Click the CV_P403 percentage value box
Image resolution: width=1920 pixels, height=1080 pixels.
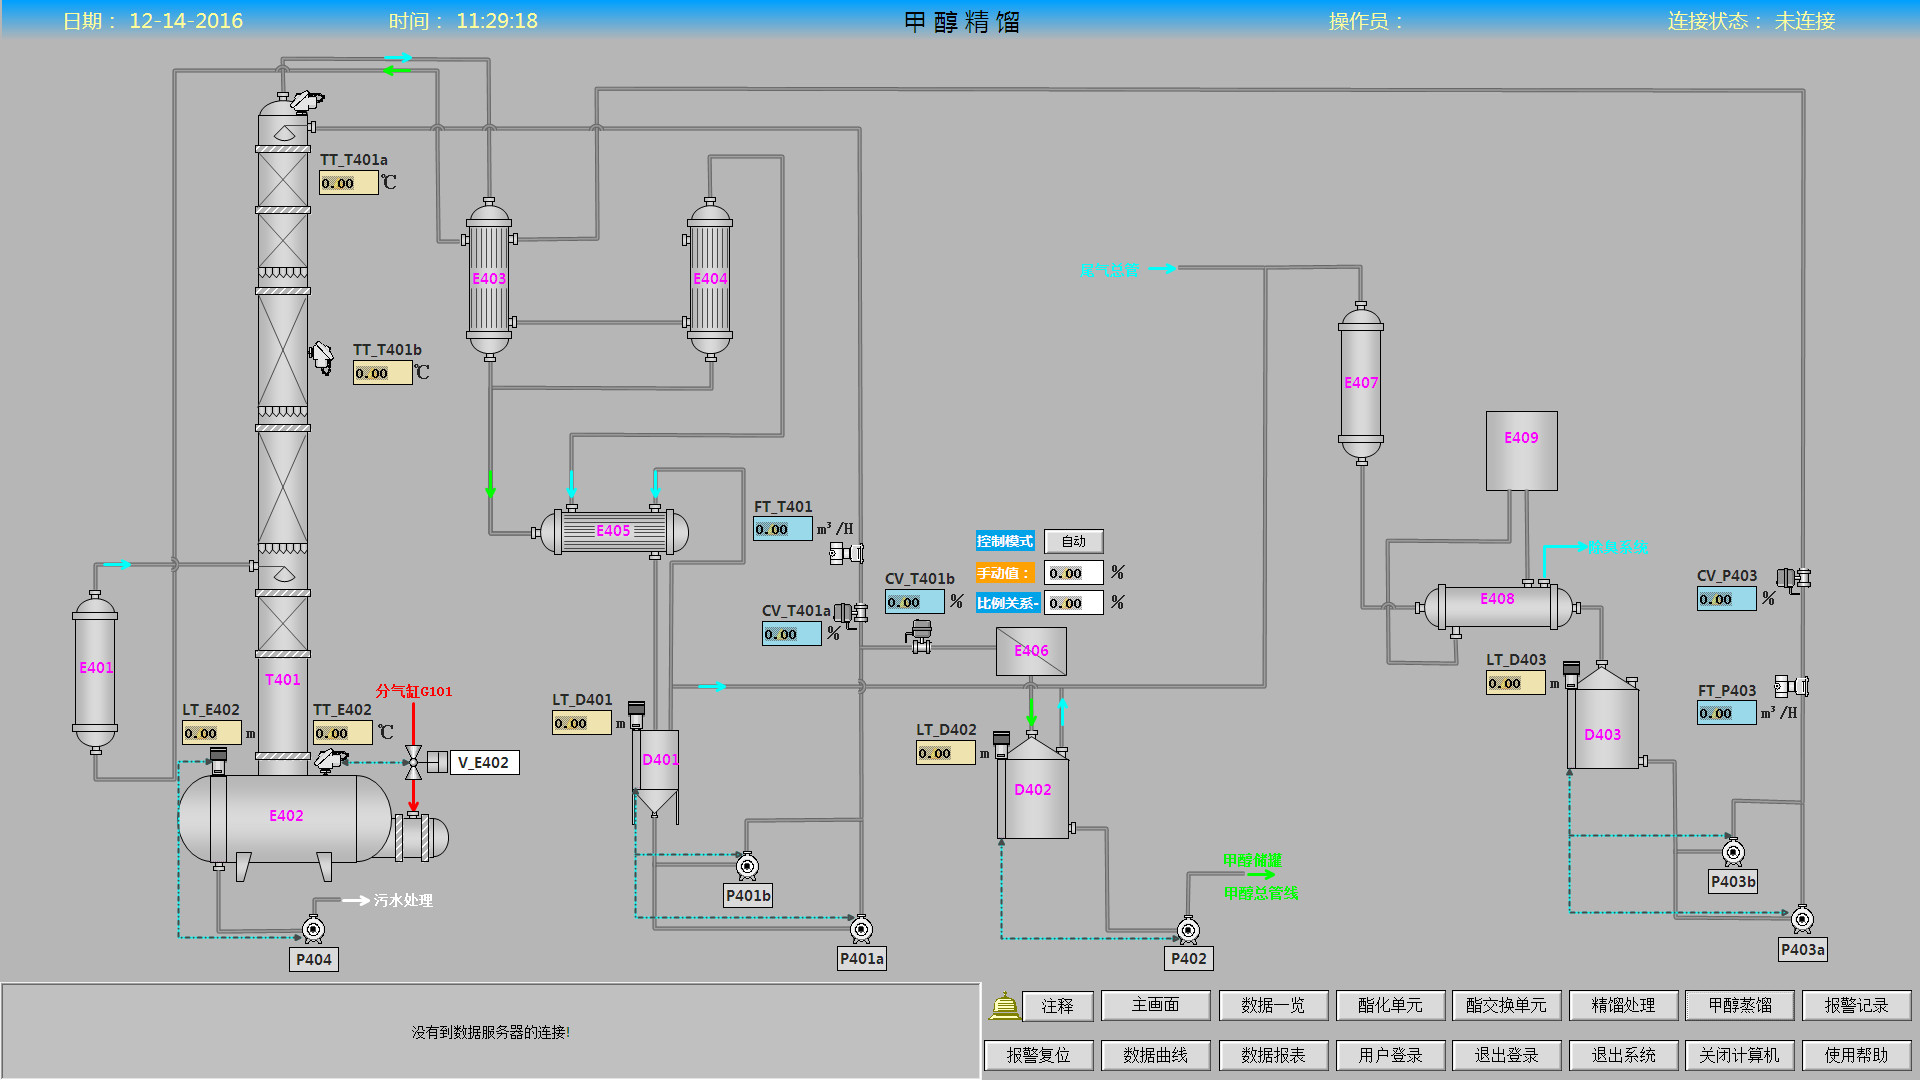coord(1726,599)
